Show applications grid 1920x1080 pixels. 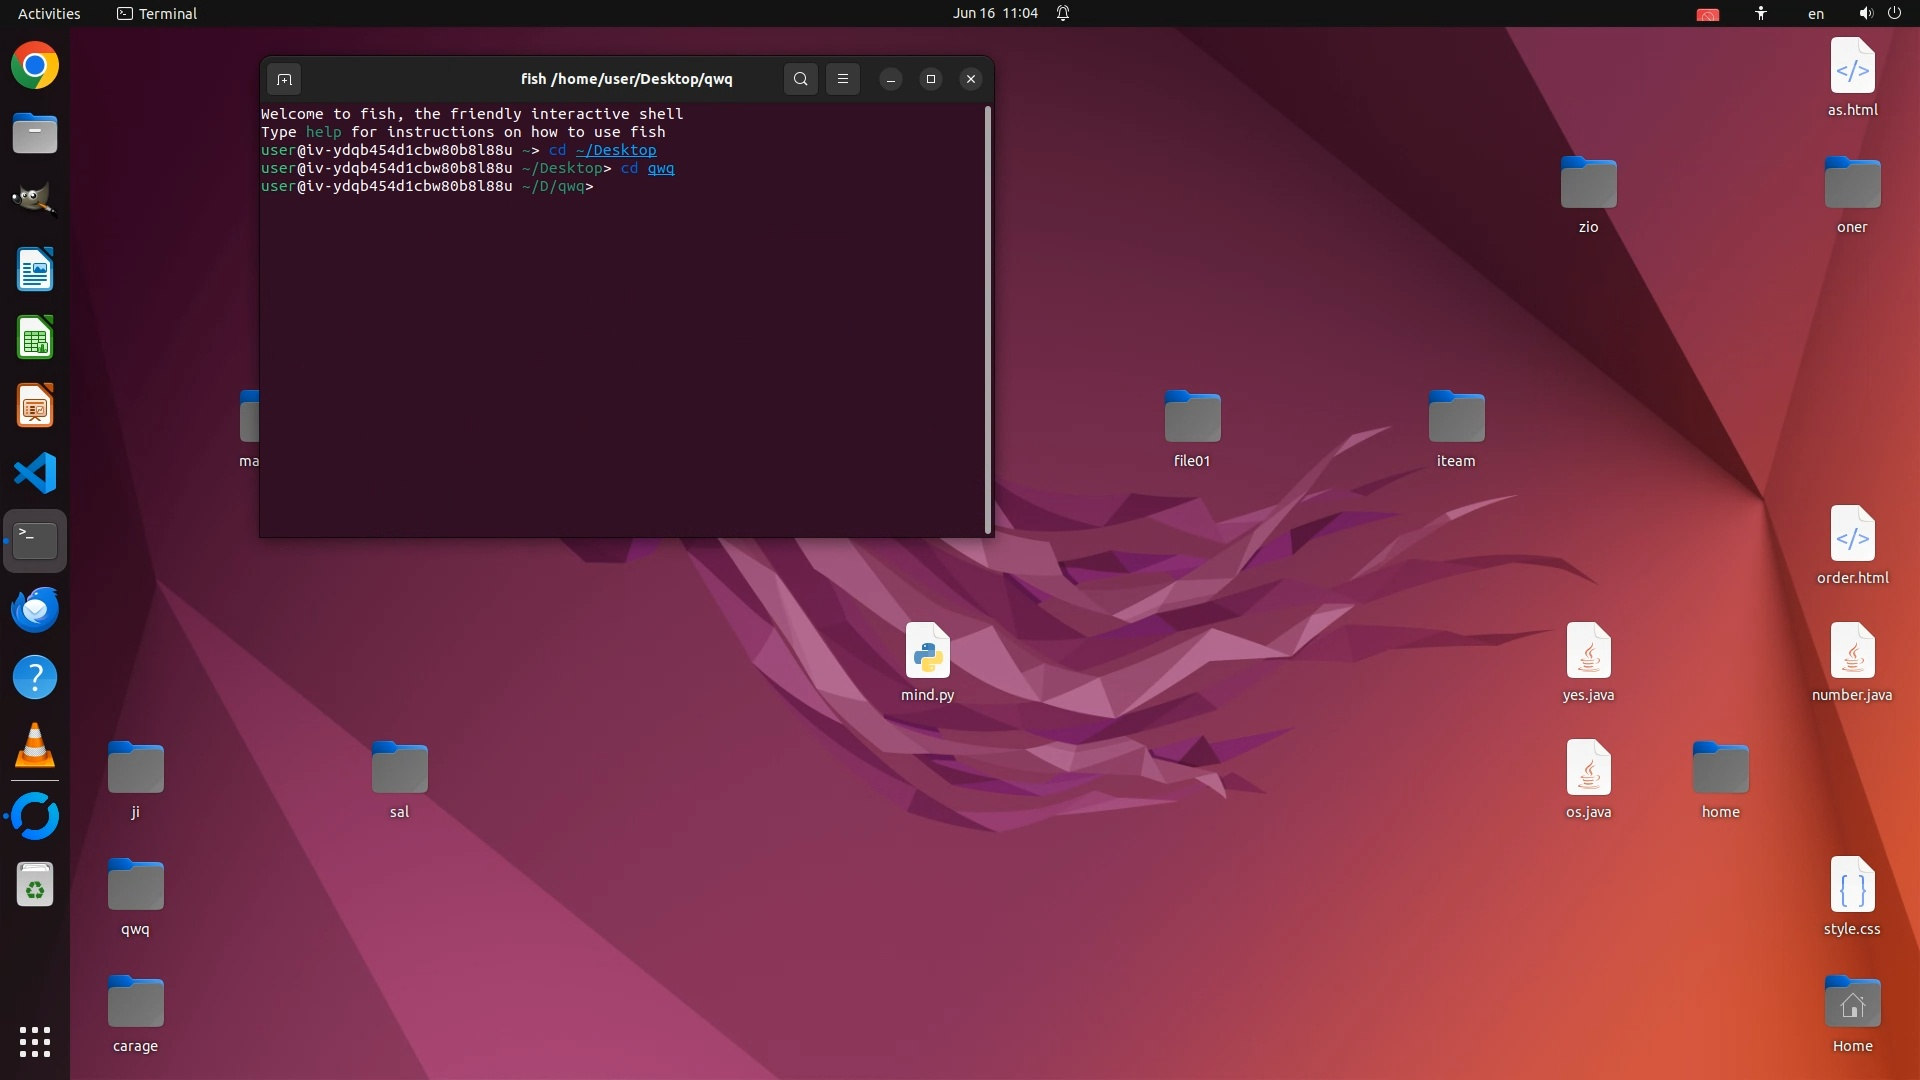coord(35,1041)
